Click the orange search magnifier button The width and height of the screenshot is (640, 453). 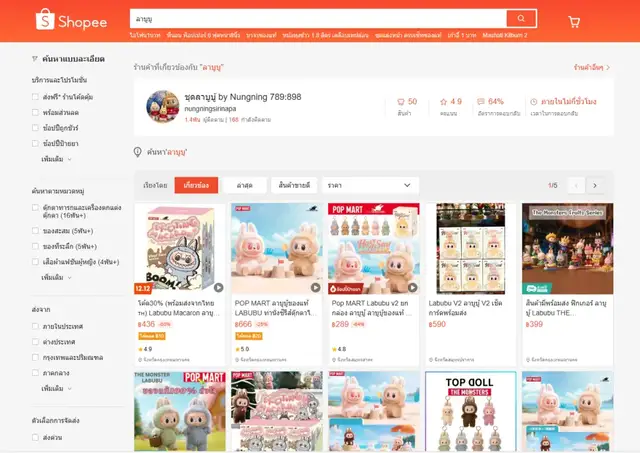(521, 18)
